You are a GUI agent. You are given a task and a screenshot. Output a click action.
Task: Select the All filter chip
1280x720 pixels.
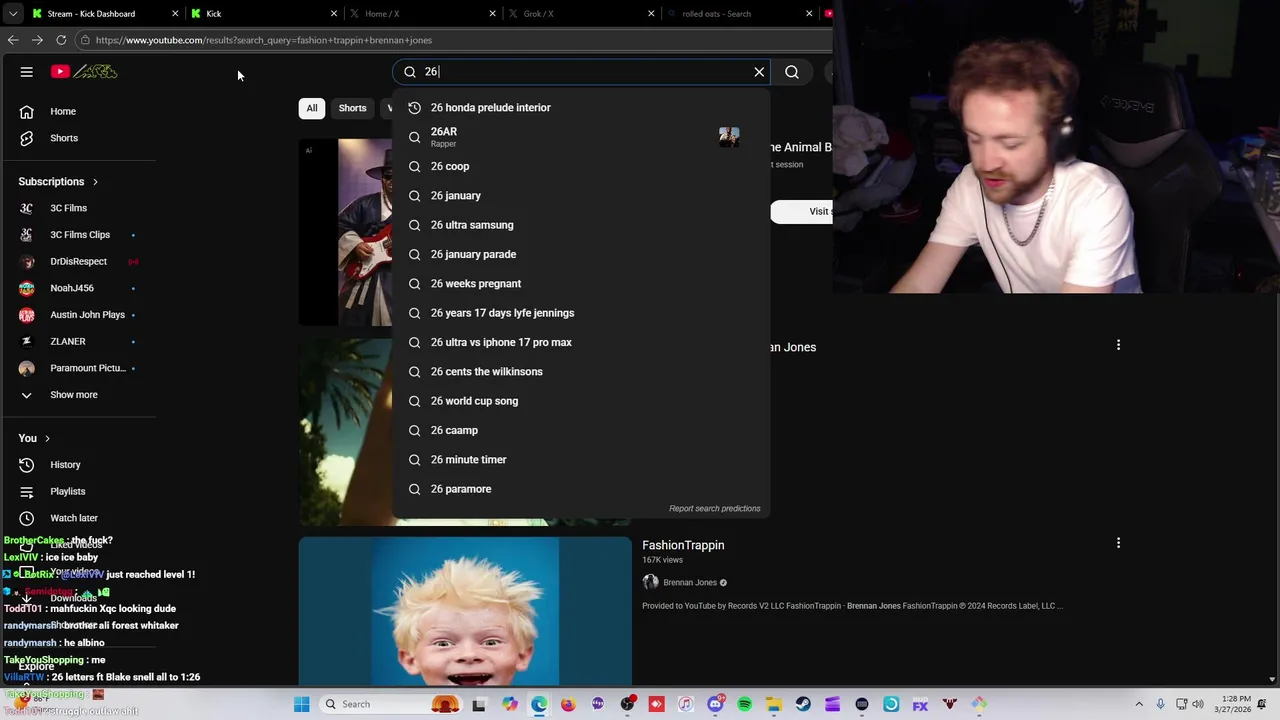coord(312,108)
